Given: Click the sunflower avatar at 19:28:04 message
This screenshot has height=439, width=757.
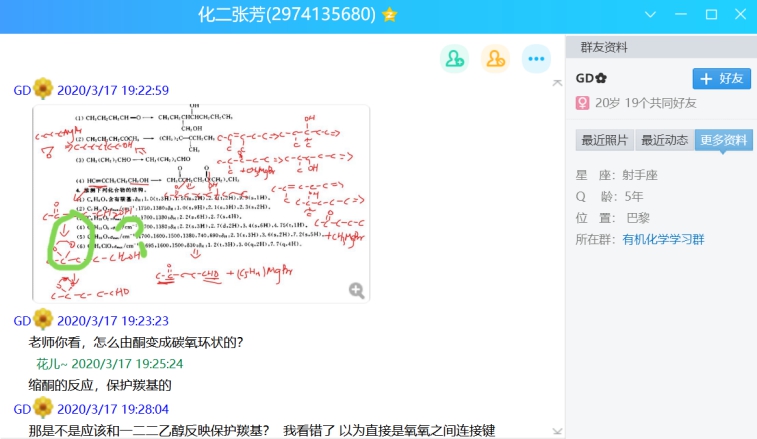Looking at the screenshot, I should click(43, 409).
